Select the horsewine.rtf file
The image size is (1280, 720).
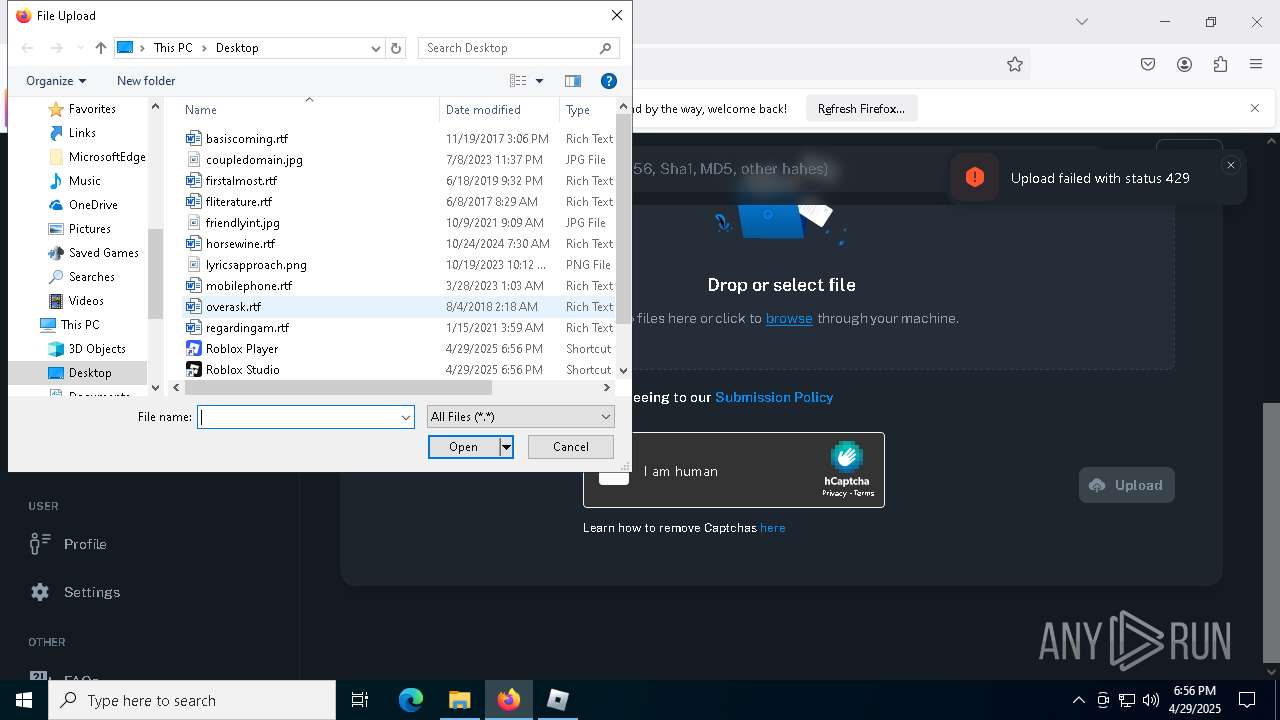point(240,244)
